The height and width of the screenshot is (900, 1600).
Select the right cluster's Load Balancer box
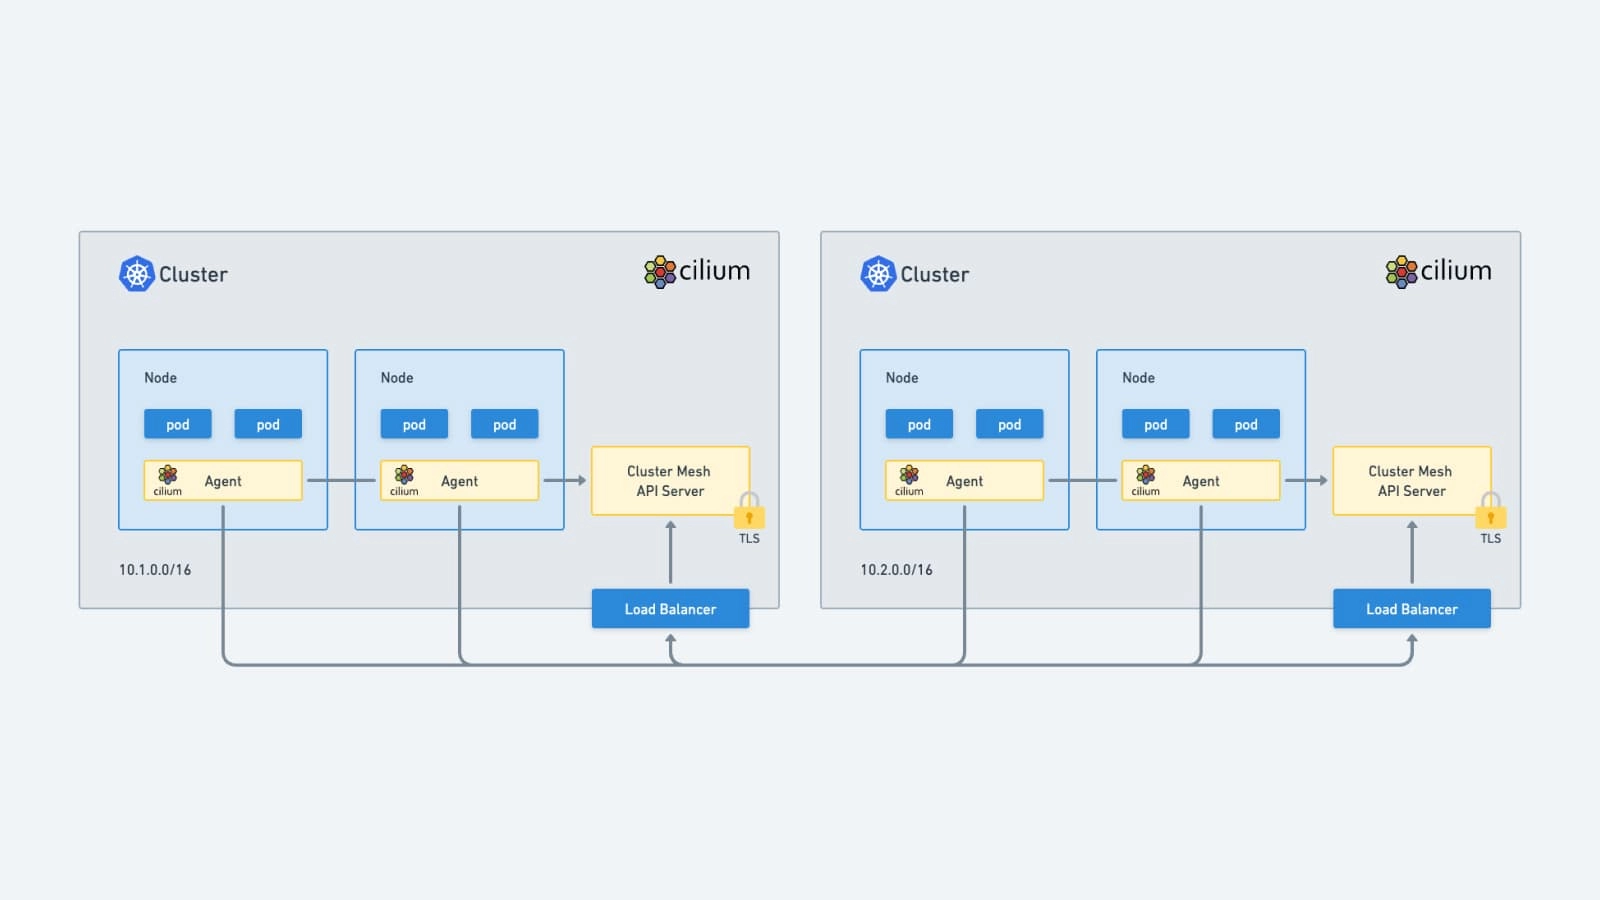[x=1412, y=609]
